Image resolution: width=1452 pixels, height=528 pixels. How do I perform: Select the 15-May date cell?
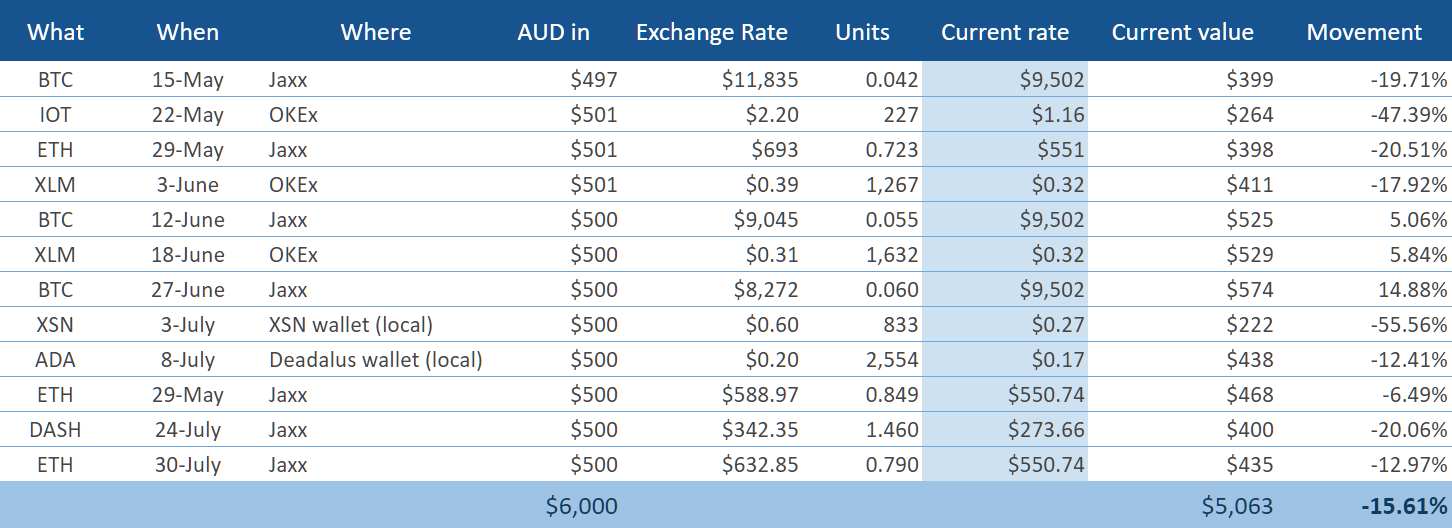(x=188, y=80)
